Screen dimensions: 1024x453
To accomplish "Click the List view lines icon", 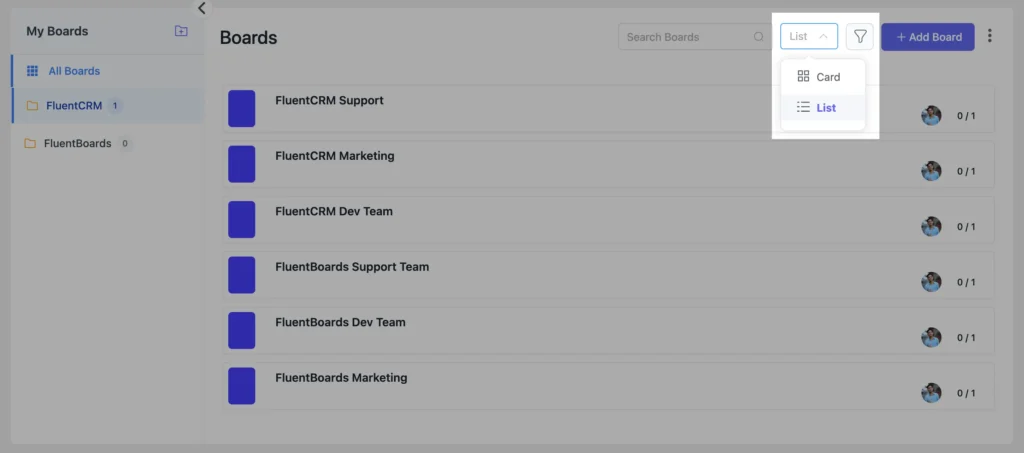I will click(803, 107).
